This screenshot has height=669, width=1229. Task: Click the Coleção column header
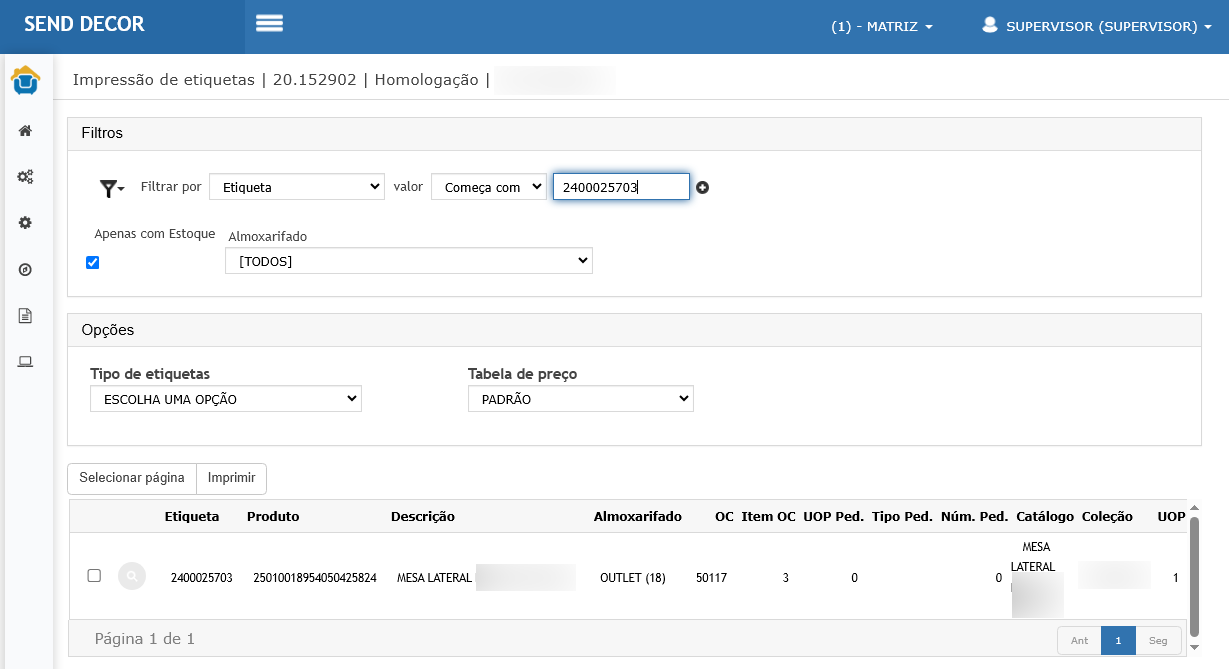pos(1107,517)
